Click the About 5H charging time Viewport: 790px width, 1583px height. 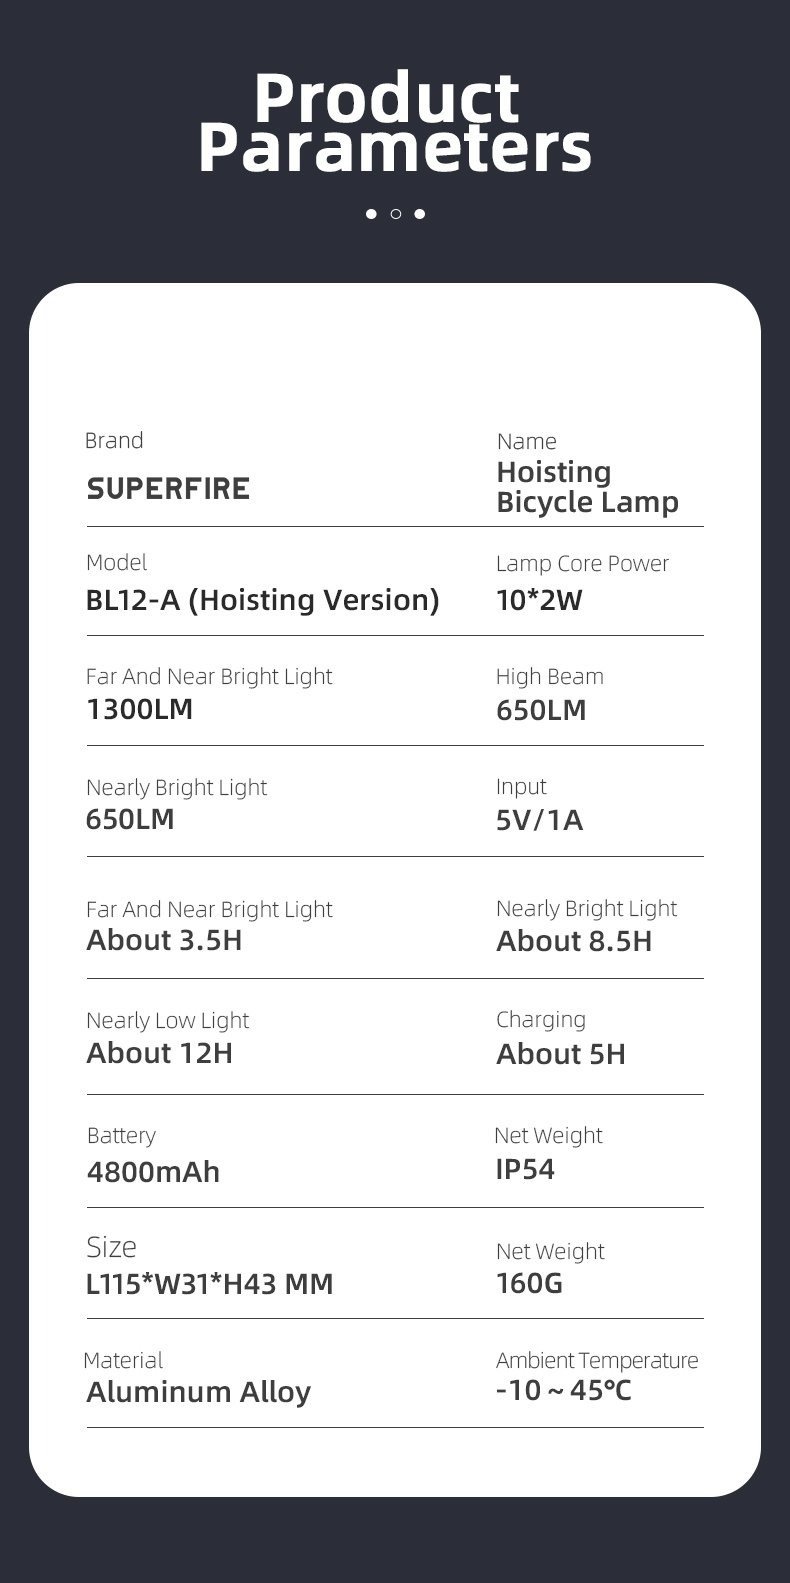click(560, 1054)
